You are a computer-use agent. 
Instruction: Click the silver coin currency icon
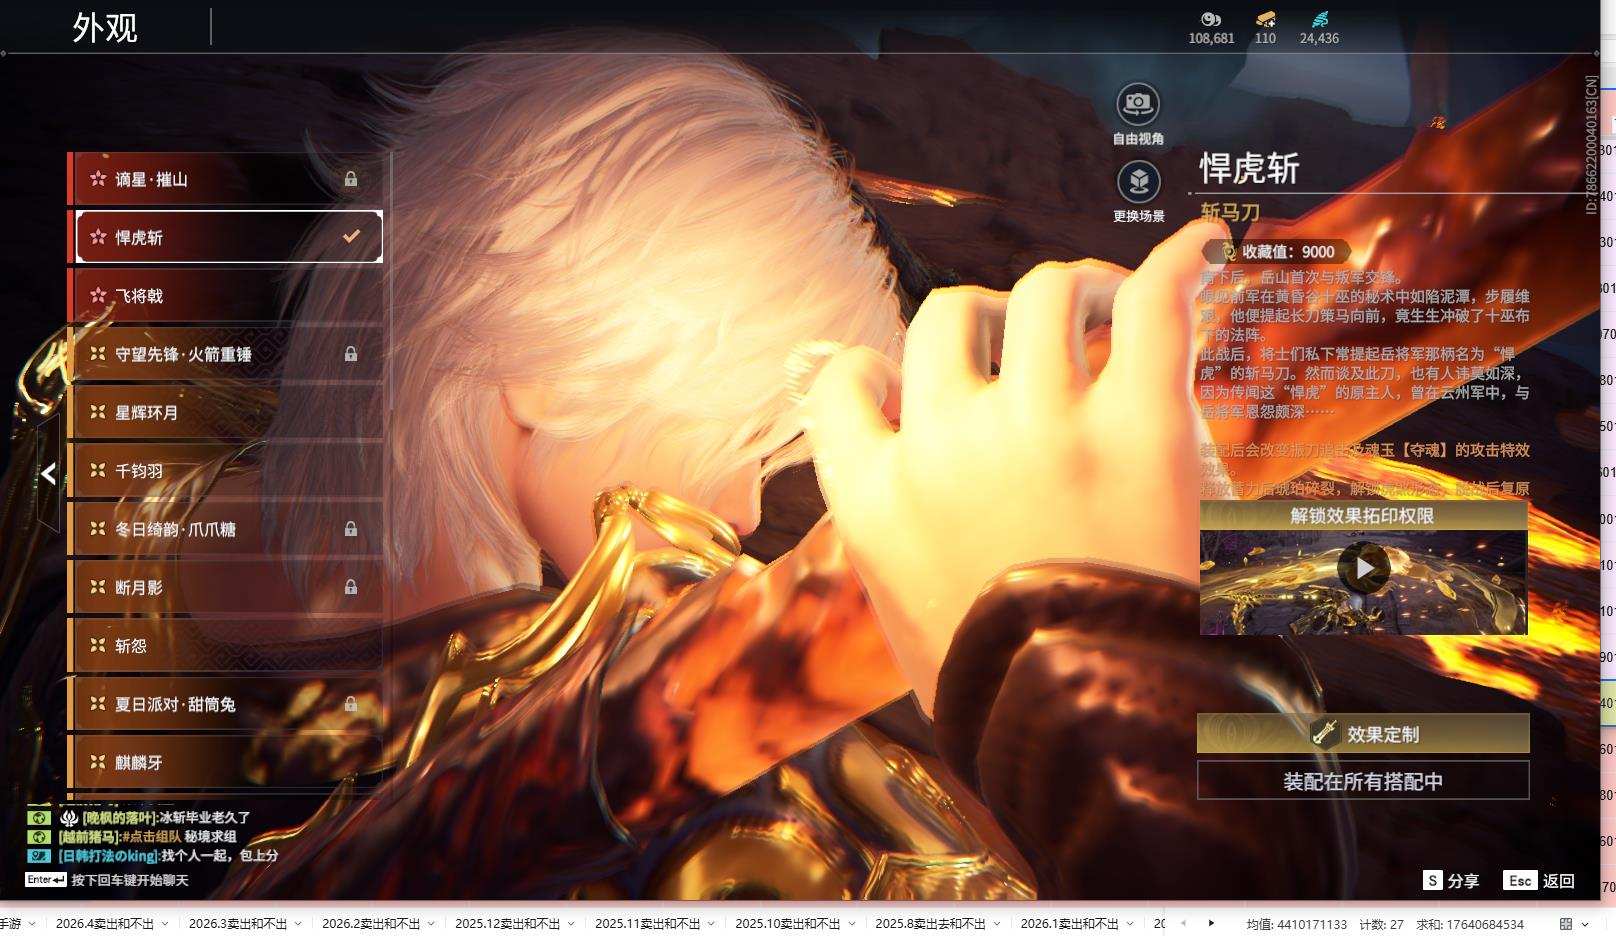click(1211, 19)
